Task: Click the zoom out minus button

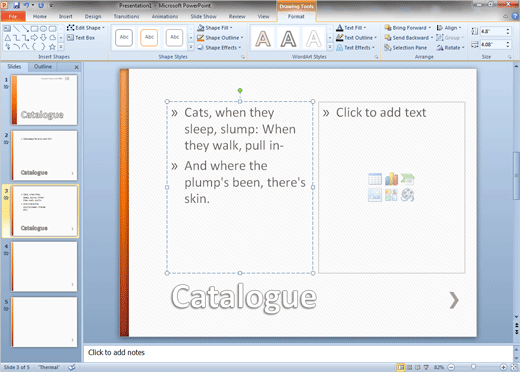Action: click(451, 367)
